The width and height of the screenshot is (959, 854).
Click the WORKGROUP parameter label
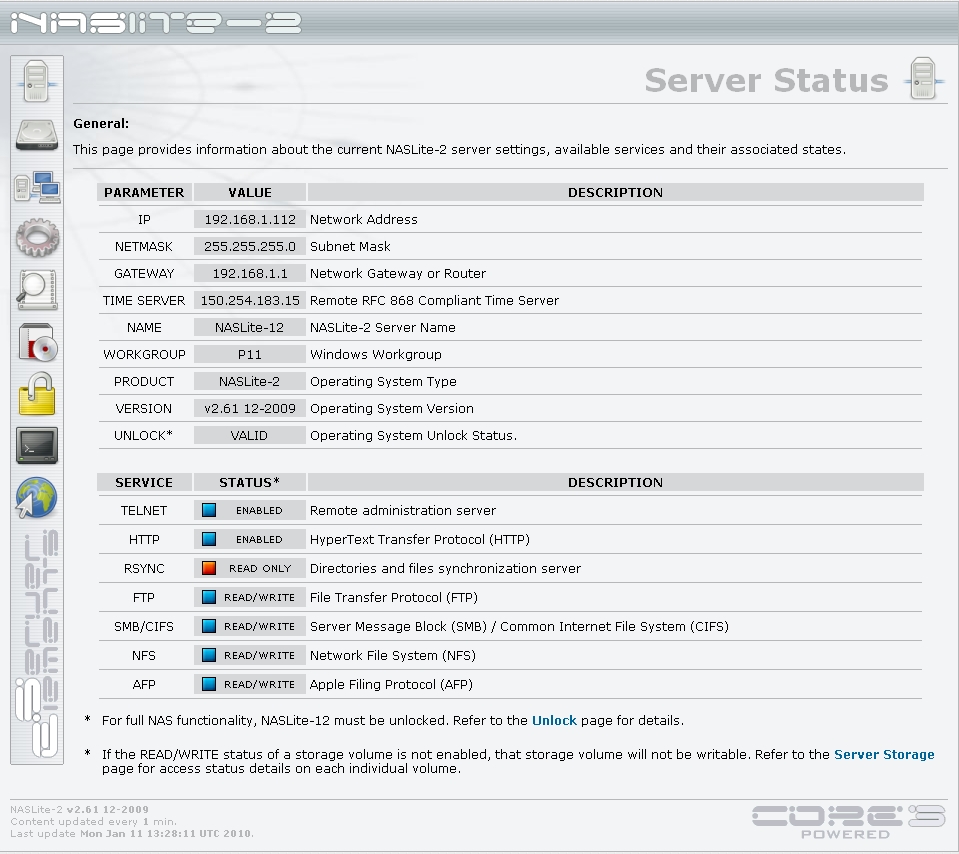pos(144,354)
